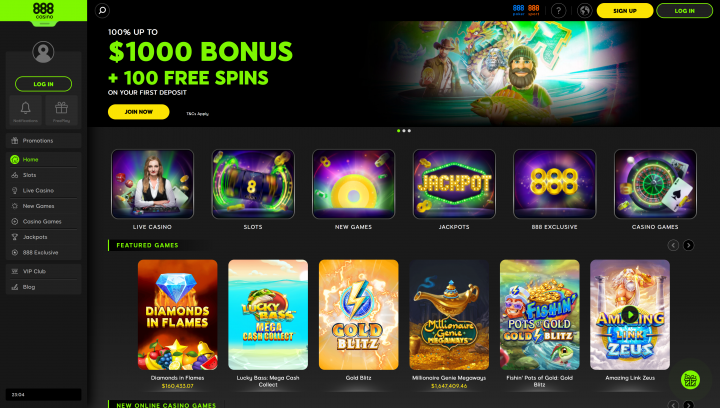This screenshot has width=720, height=408.
Task: Click the yellow SIGN UP button
Action: (x=625, y=11)
